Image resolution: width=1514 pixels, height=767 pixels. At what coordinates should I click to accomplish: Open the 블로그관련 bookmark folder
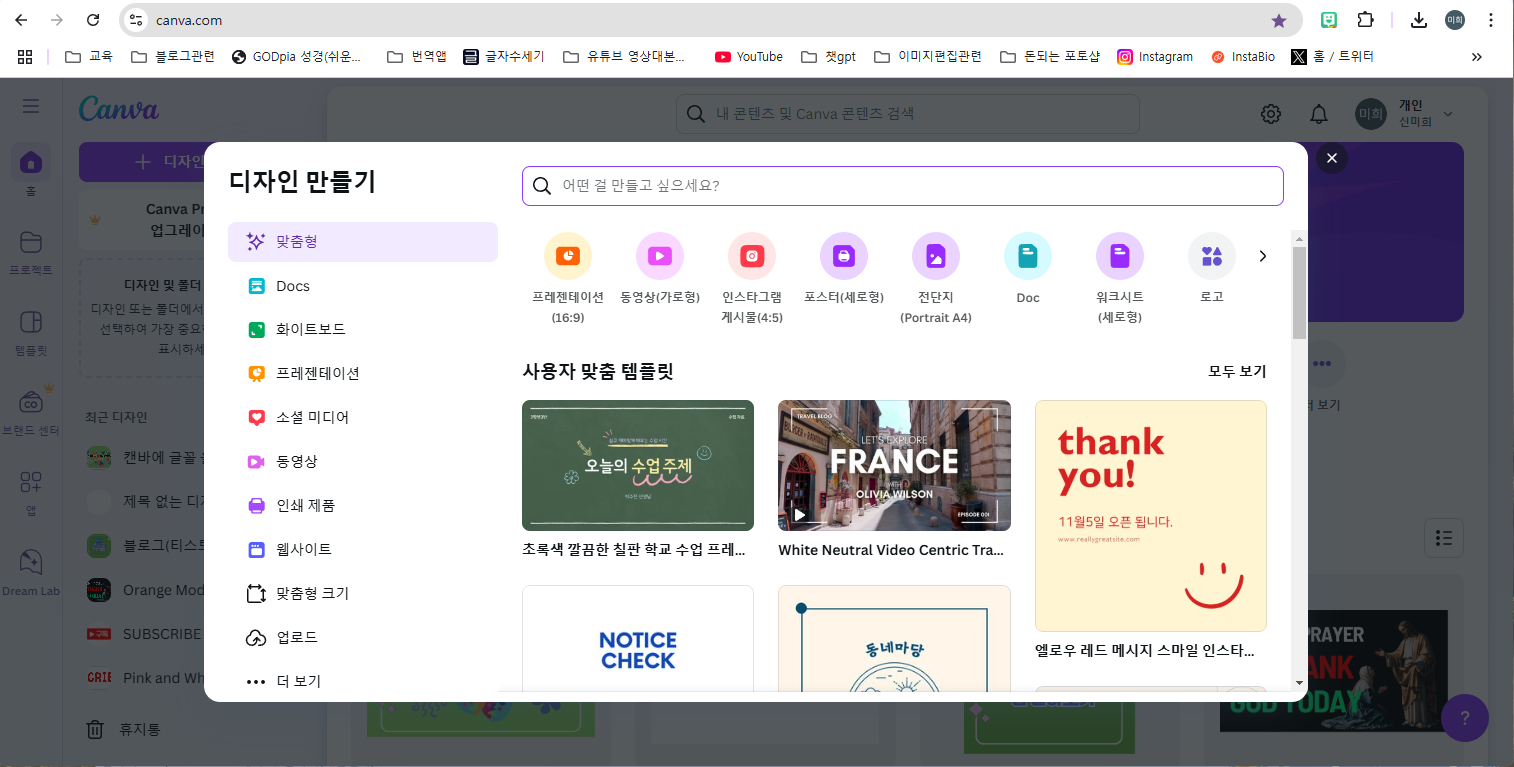click(x=173, y=57)
